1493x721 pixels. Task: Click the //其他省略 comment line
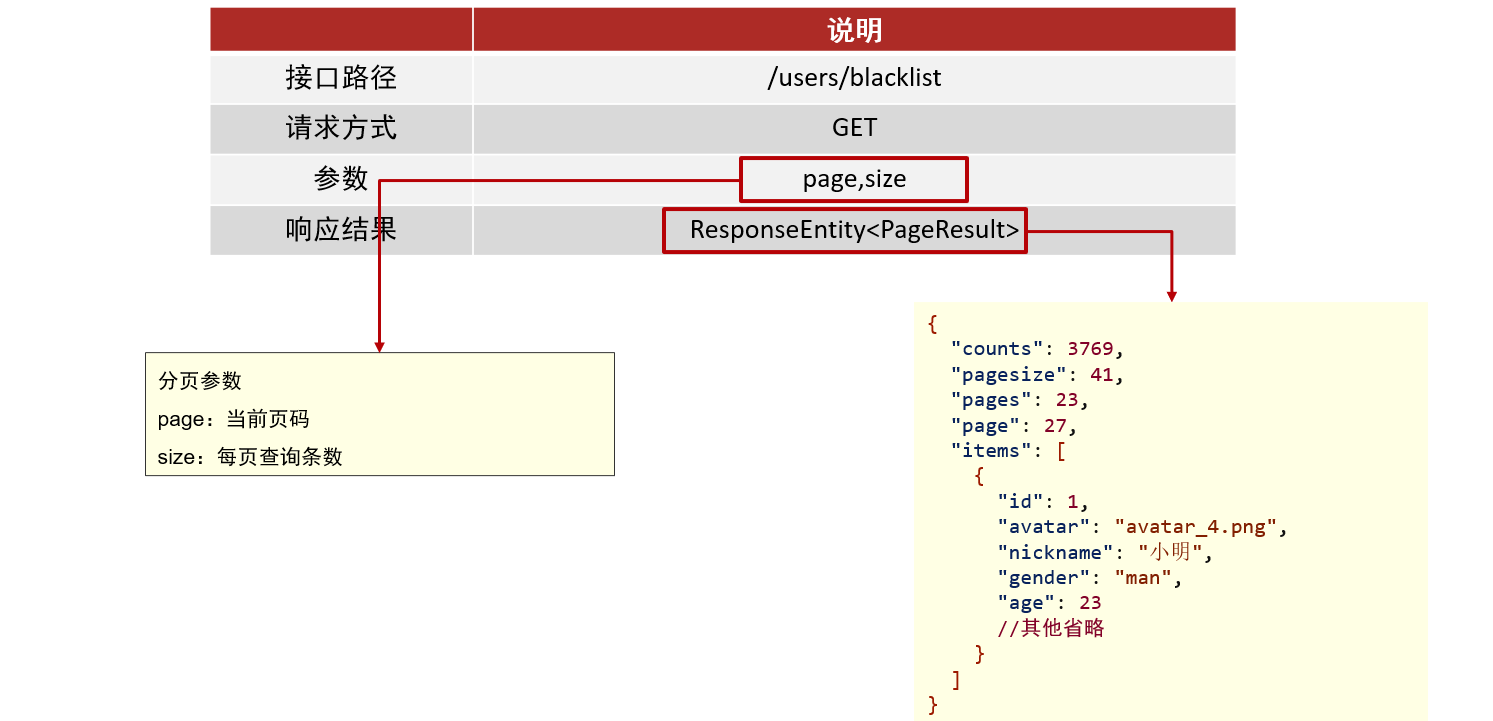pos(1051,629)
